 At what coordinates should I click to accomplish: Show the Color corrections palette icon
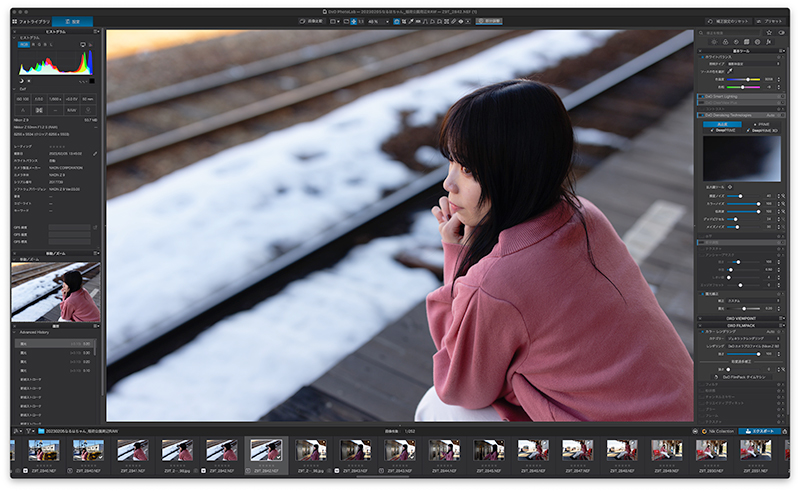725,42
